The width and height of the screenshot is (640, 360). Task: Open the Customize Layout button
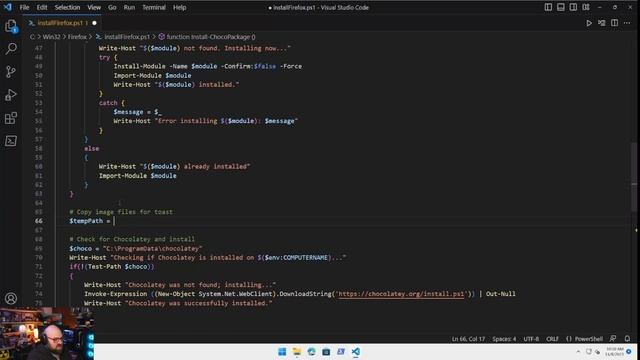tap(586, 7)
